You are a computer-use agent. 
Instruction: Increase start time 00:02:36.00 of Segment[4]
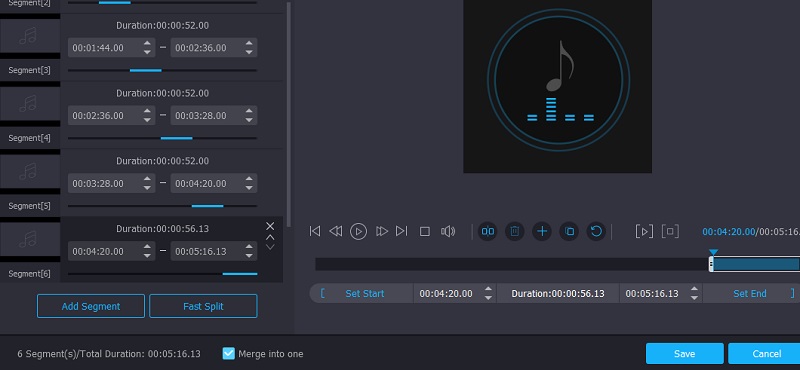click(147, 112)
